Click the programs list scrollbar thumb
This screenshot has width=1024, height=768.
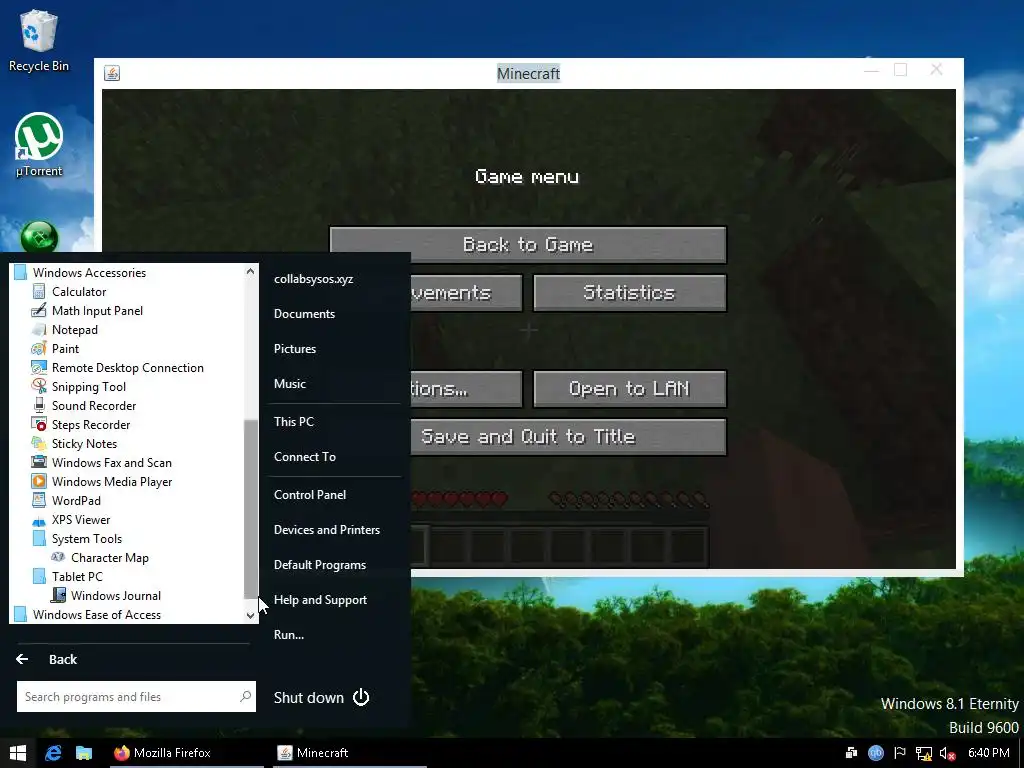250,508
